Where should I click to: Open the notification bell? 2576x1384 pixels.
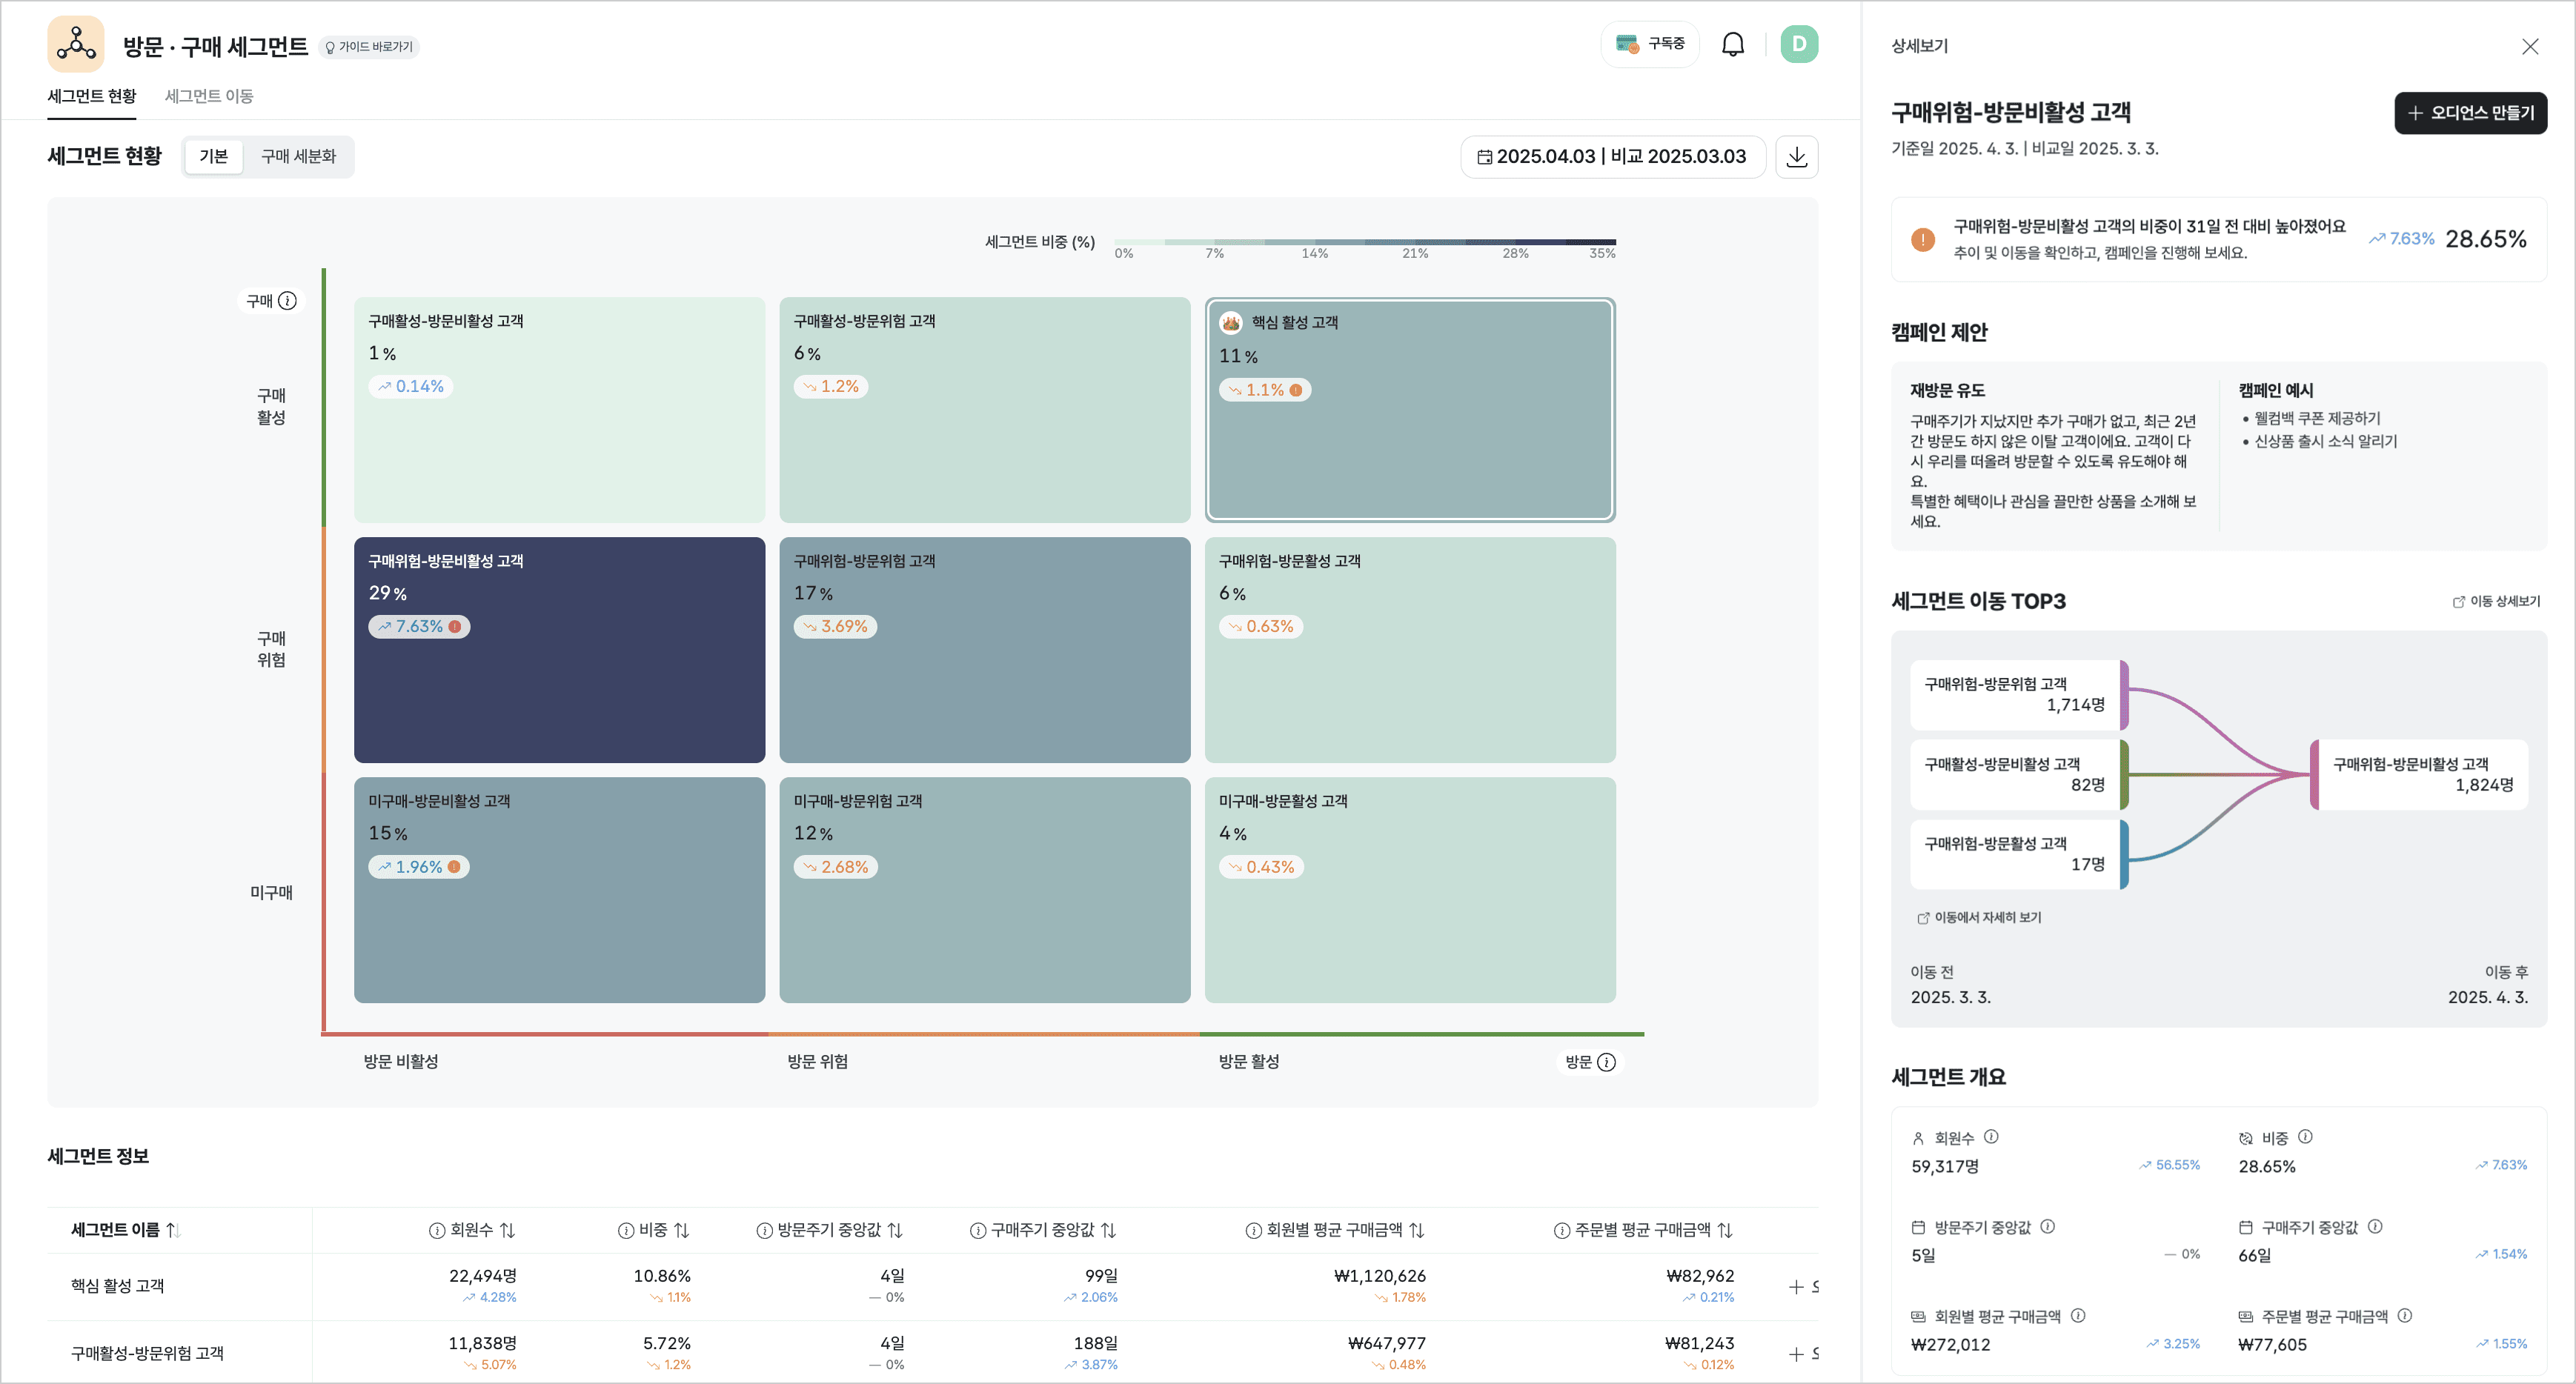click(1732, 44)
